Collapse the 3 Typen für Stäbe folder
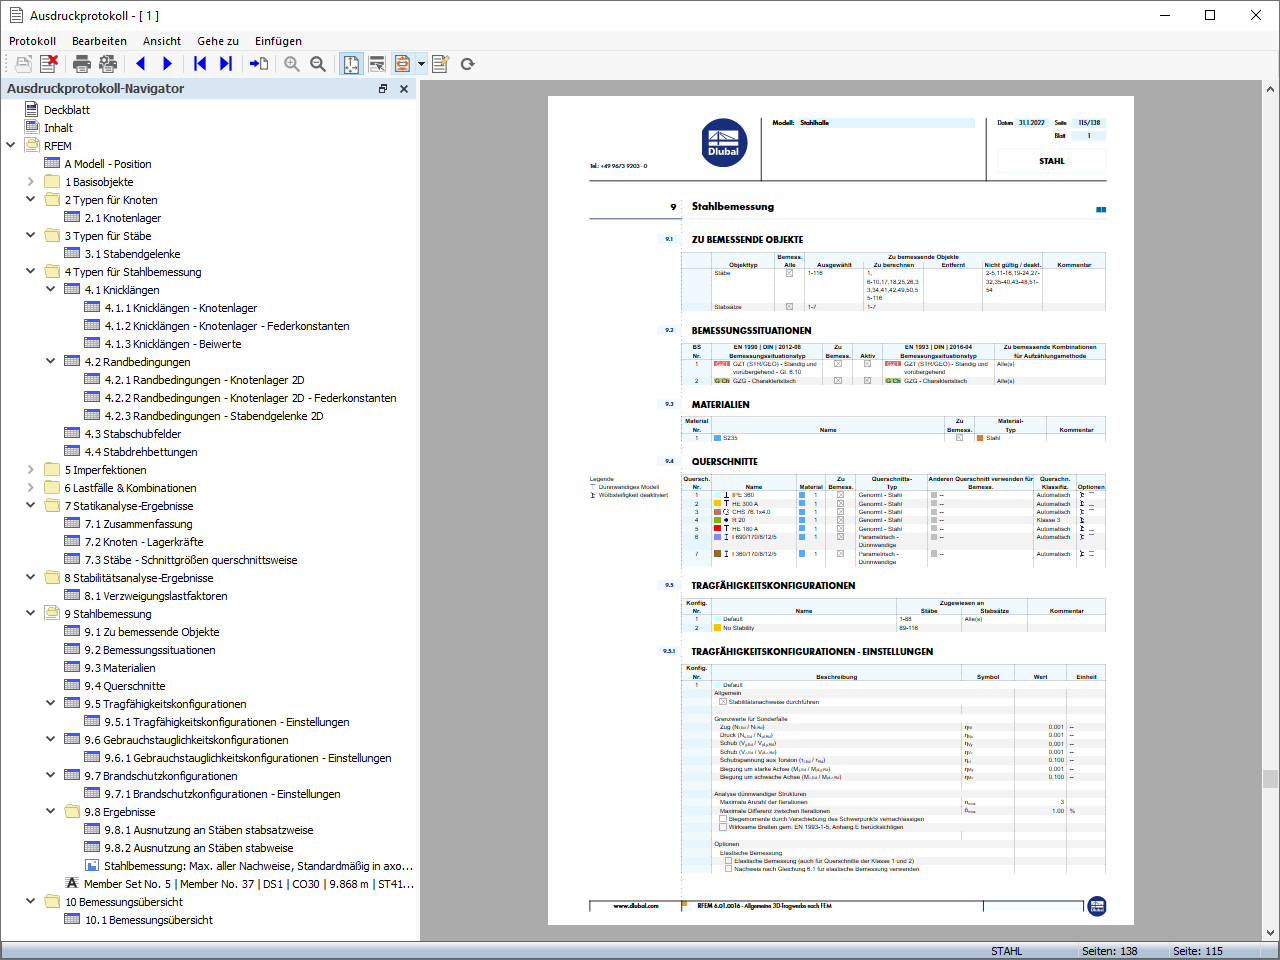The image size is (1280, 960). [31, 235]
